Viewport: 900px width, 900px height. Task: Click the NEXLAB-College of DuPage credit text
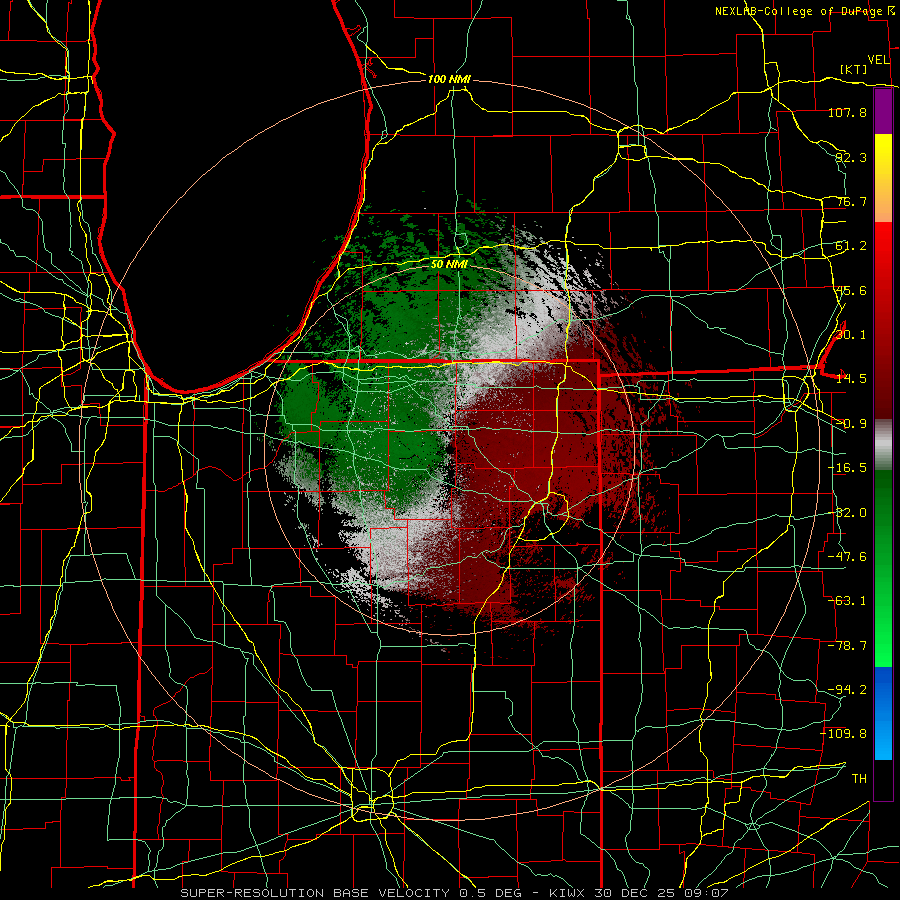(800, 11)
